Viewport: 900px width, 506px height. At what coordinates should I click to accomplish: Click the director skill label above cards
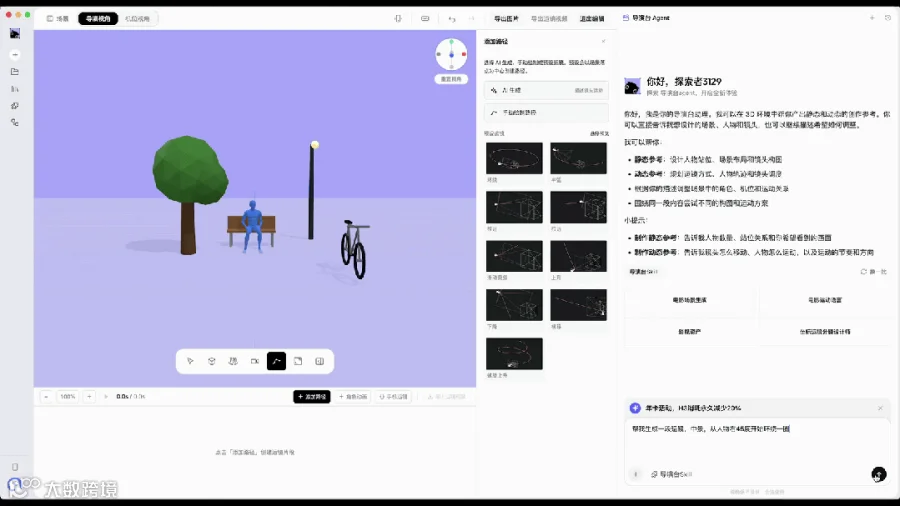[x=643, y=271]
